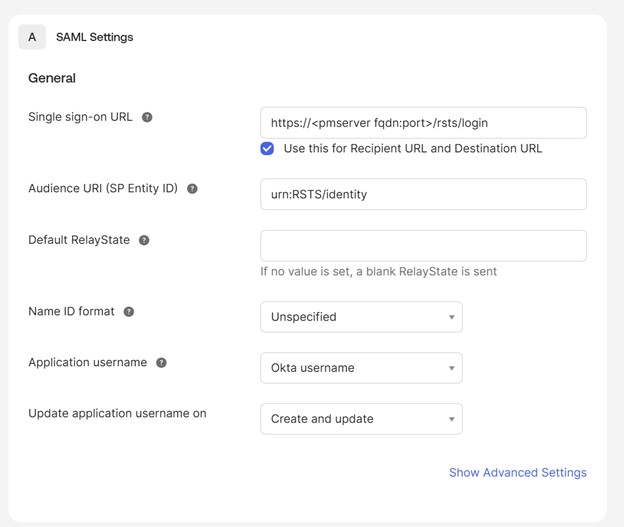Click the blank RelayState hint text
Viewport: 624px width, 527px height.
coord(378,271)
